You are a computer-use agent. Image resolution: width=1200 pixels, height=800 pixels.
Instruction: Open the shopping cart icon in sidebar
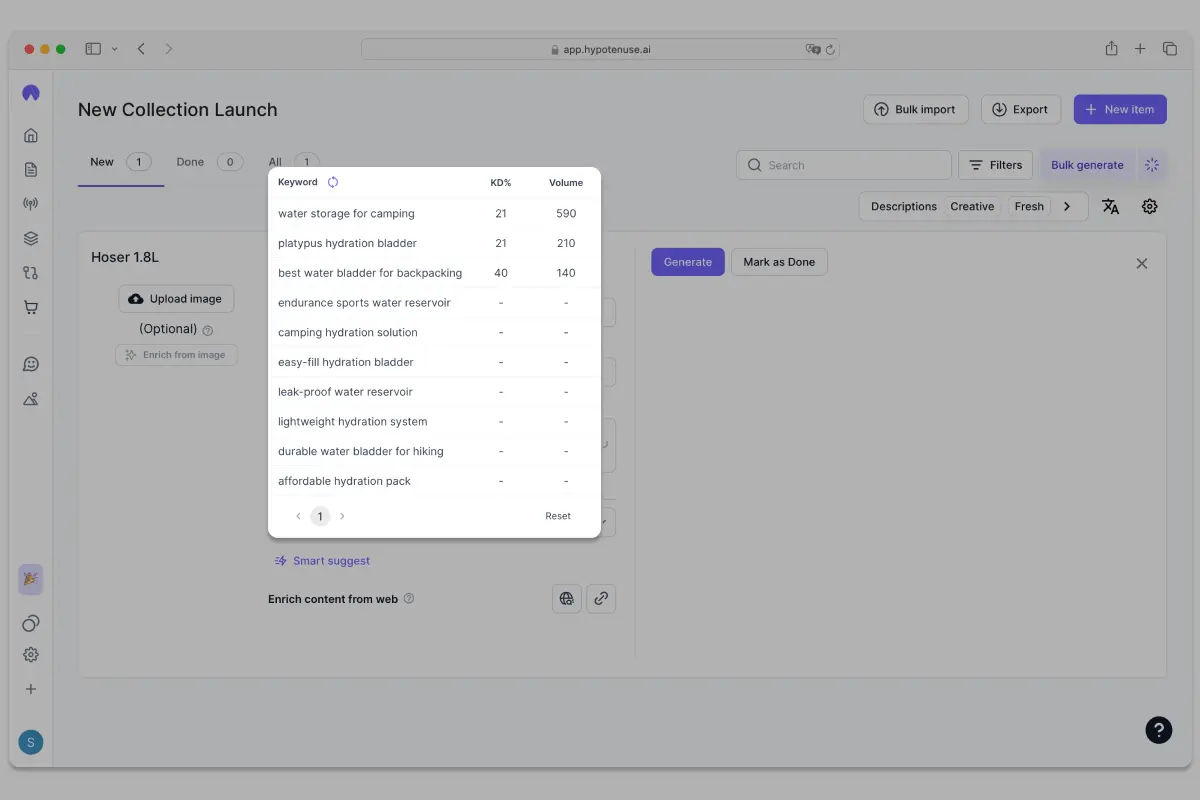tap(31, 308)
